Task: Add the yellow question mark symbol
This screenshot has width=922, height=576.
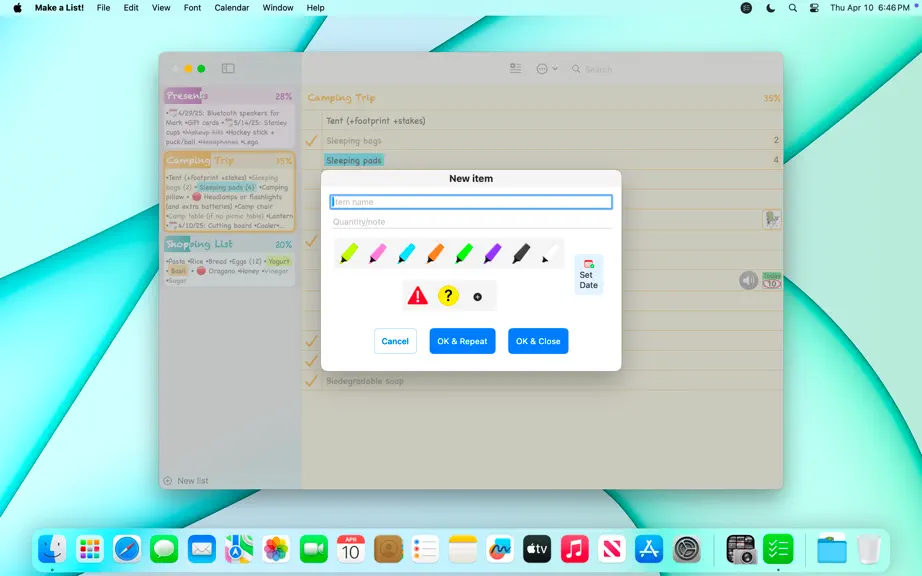Action: [448, 296]
